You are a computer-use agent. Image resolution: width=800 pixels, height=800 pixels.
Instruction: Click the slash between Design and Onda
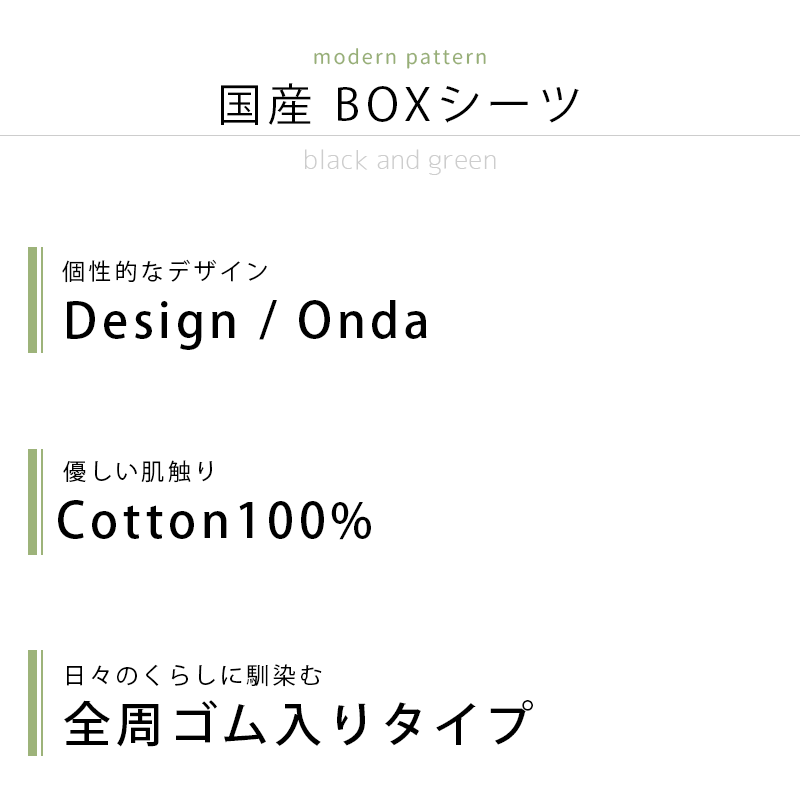(267, 322)
